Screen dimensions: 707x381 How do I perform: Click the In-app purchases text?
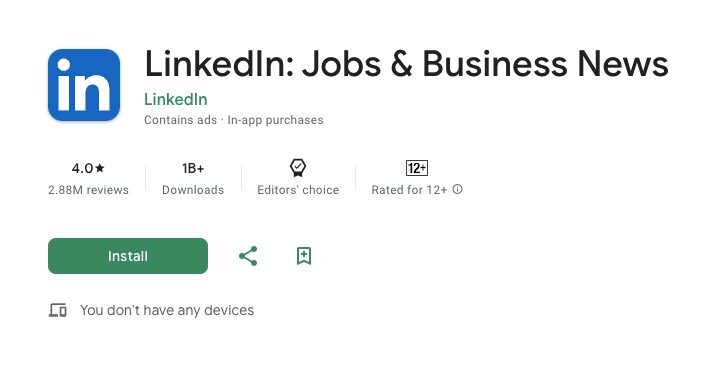pos(275,120)
